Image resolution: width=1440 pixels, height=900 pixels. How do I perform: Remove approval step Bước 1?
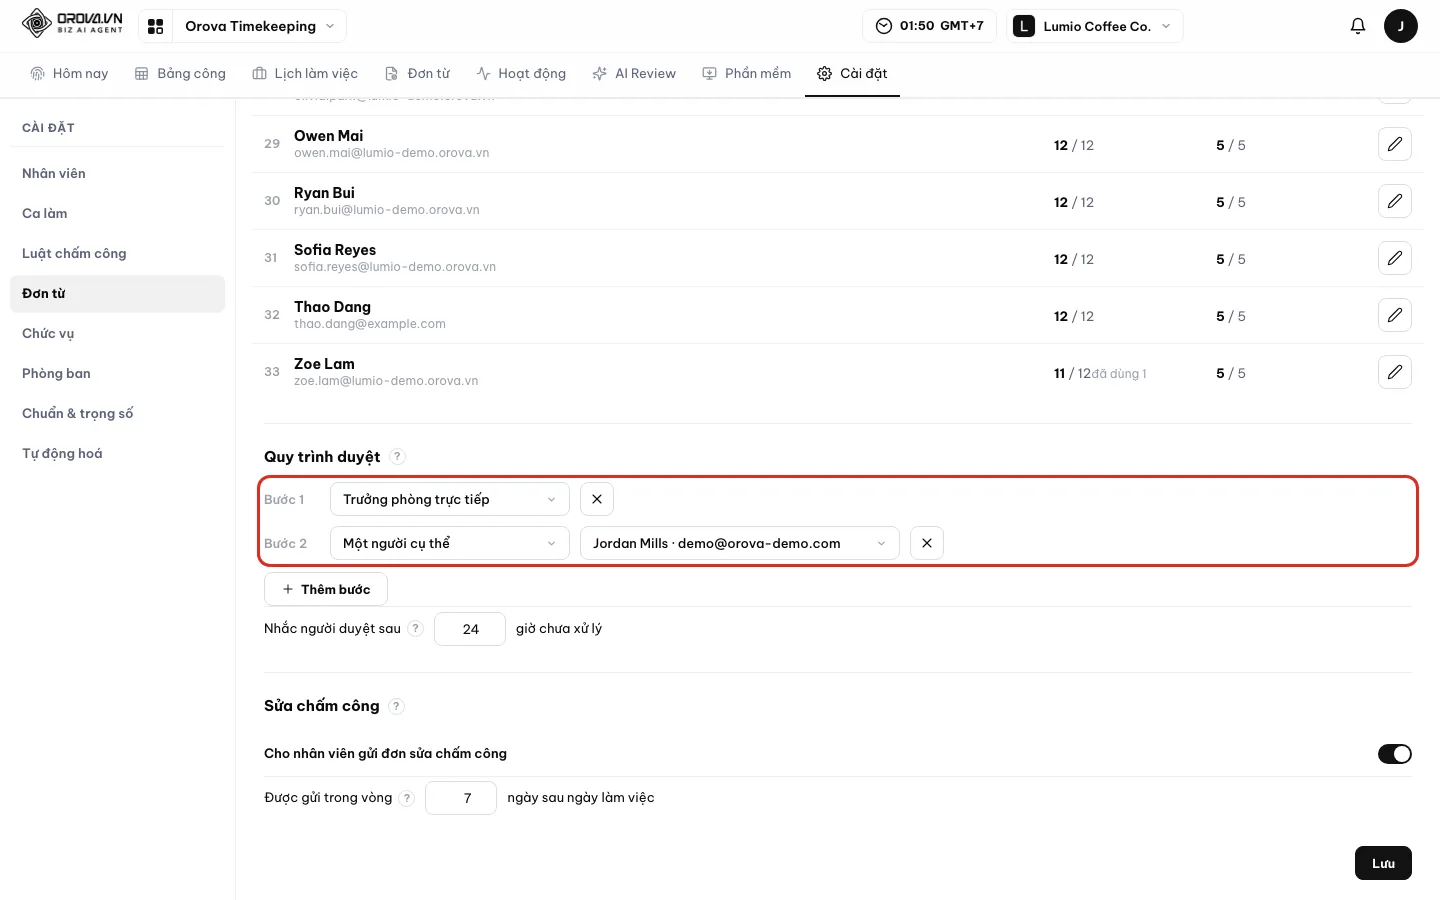pyautogui.click(x=597, y=499)
